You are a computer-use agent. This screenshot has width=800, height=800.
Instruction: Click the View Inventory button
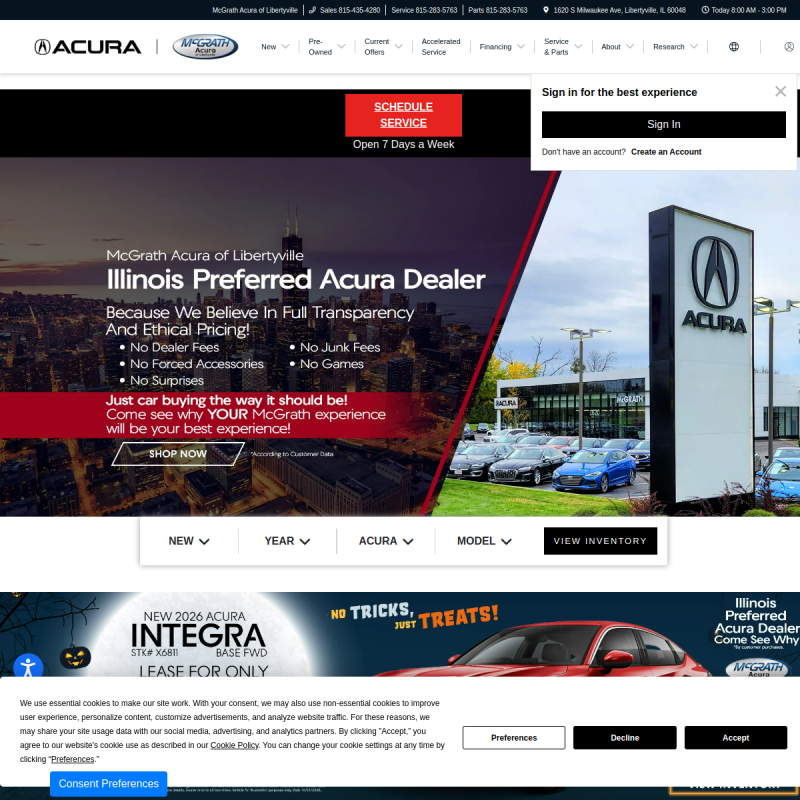600,541
